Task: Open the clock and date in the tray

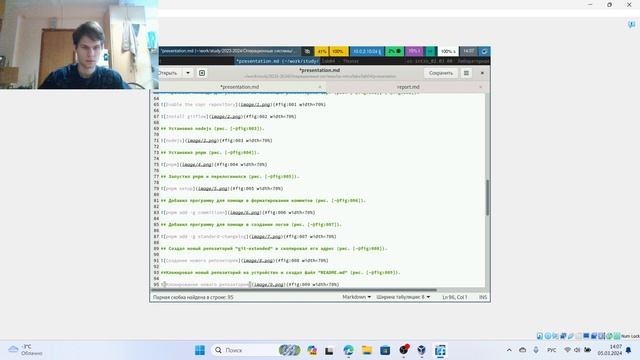Action: [610, 350]
